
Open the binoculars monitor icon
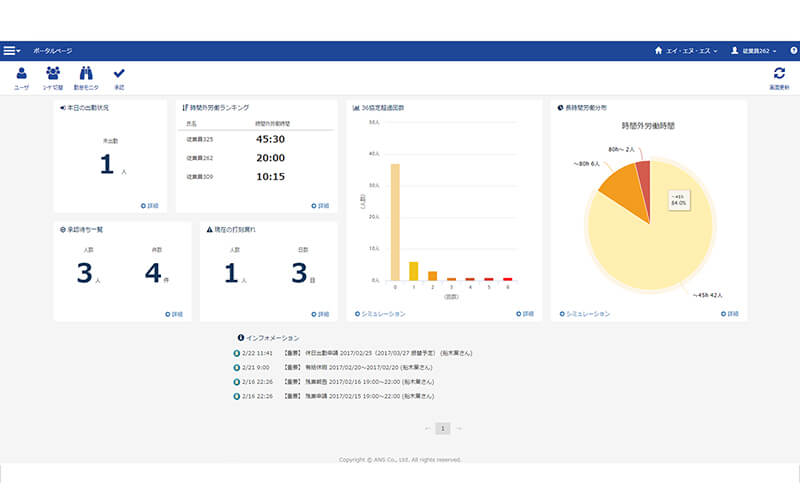pyautogui.click(x=86, y=73)
